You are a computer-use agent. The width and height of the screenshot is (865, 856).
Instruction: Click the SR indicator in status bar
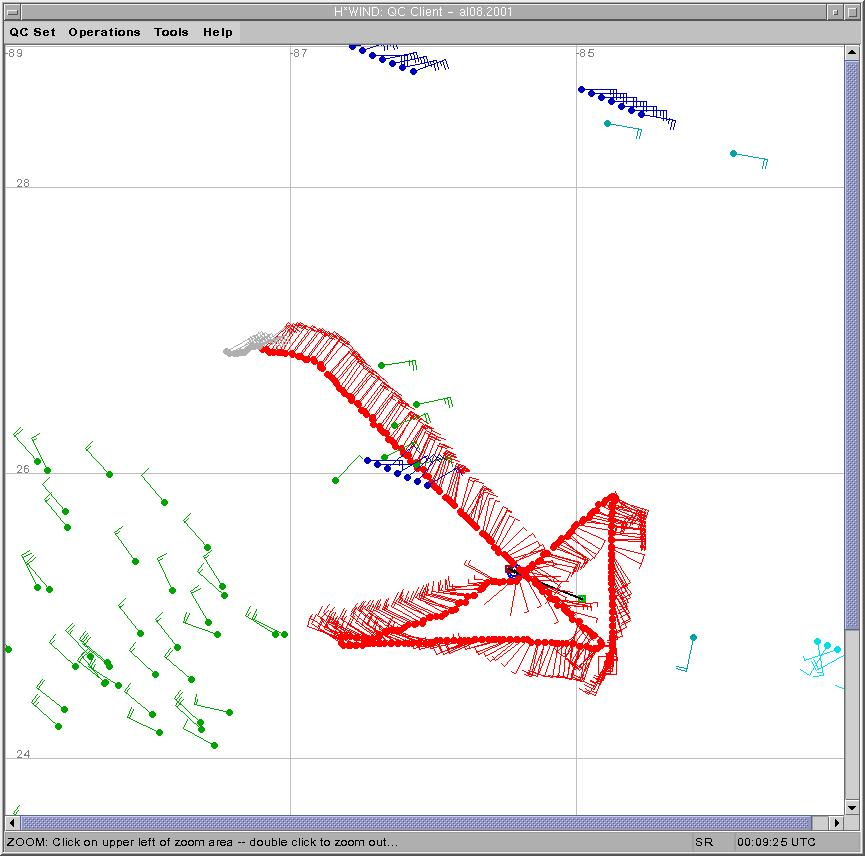pyautogui.click(x=704, y=842)
